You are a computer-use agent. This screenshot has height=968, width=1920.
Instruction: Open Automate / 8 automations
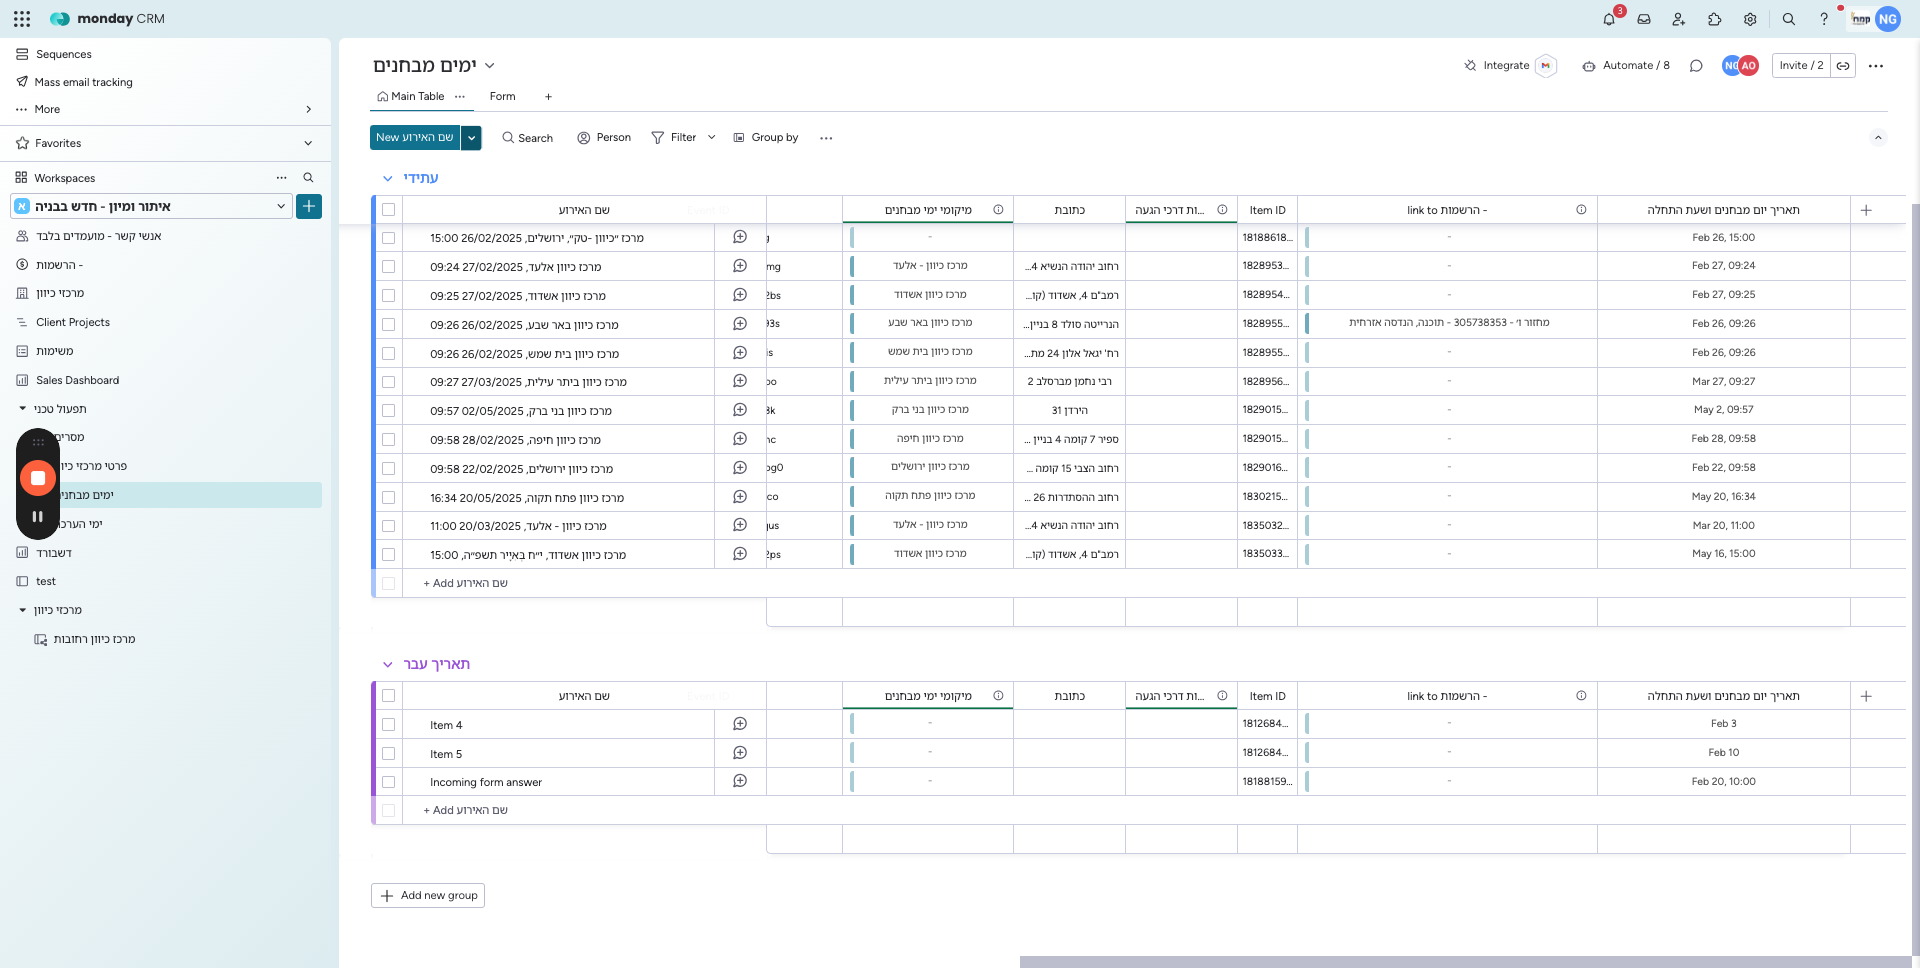click(x=1626, y=66)
